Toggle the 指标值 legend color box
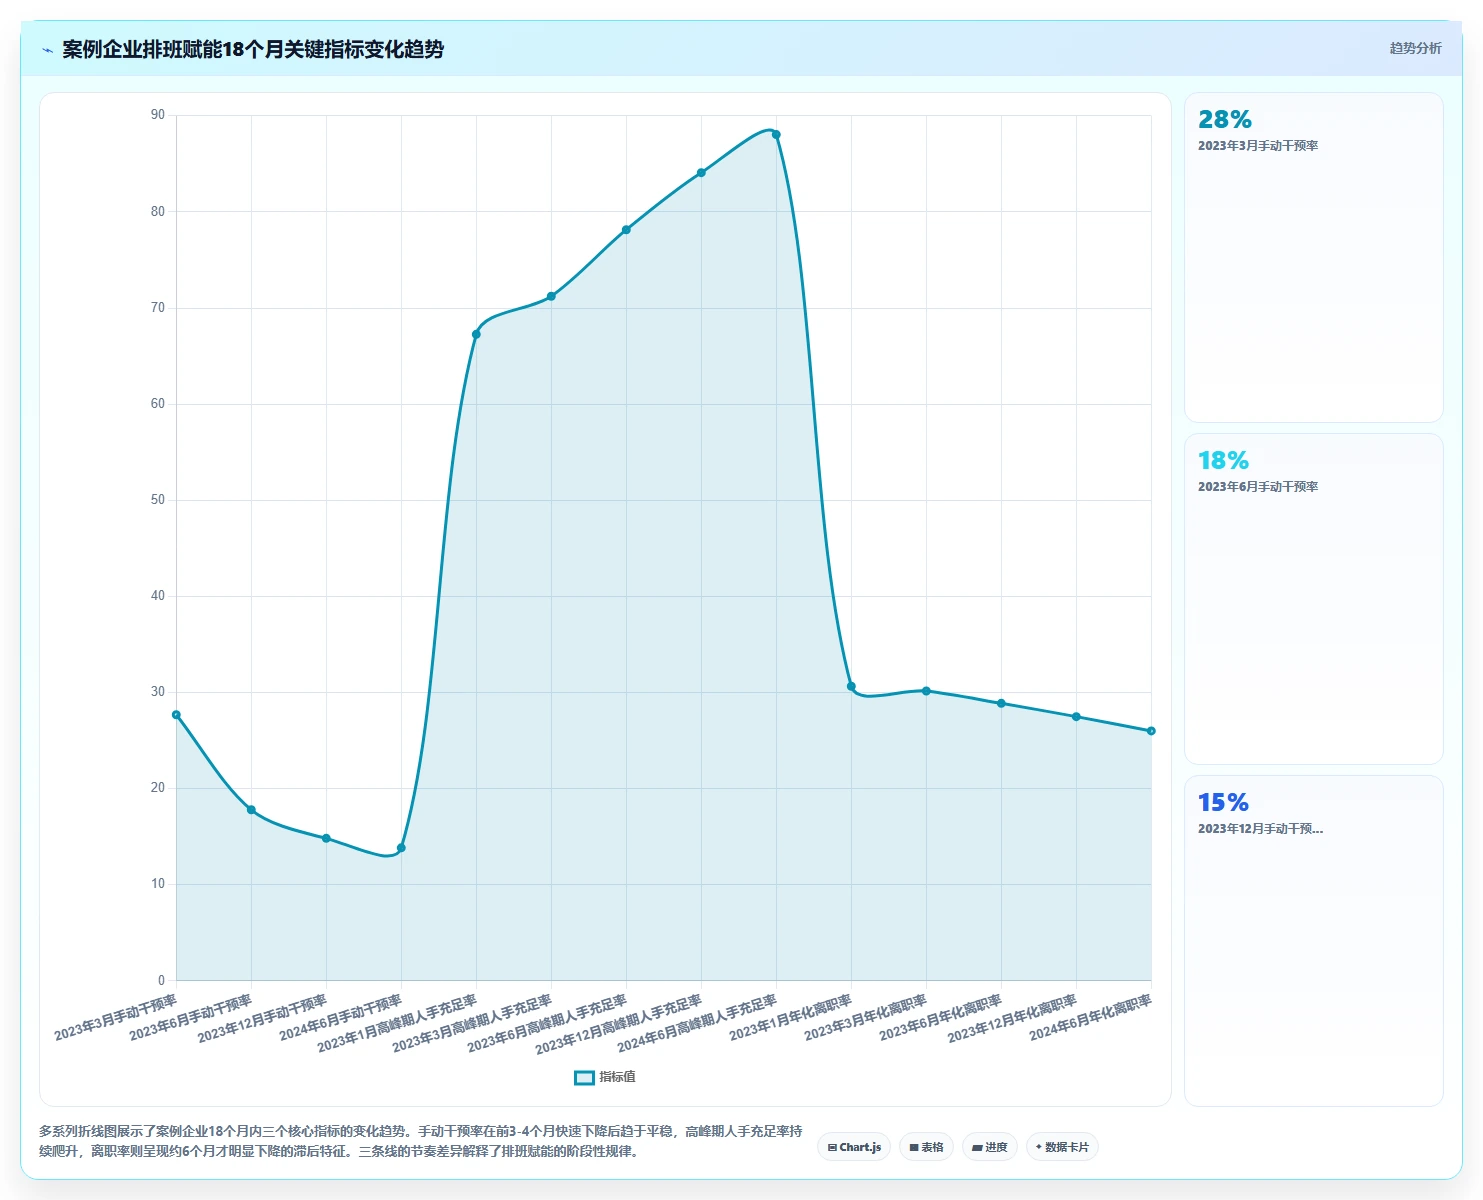 pyautogui.click(x=584, y=1077)
